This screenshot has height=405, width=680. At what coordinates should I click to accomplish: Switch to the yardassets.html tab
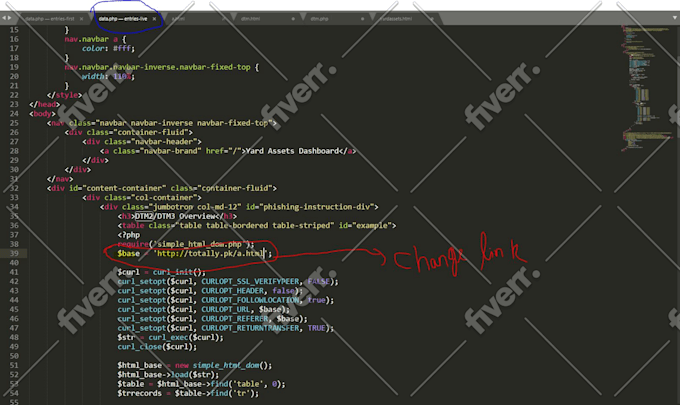pyautogui.click(x=396, y=19)
